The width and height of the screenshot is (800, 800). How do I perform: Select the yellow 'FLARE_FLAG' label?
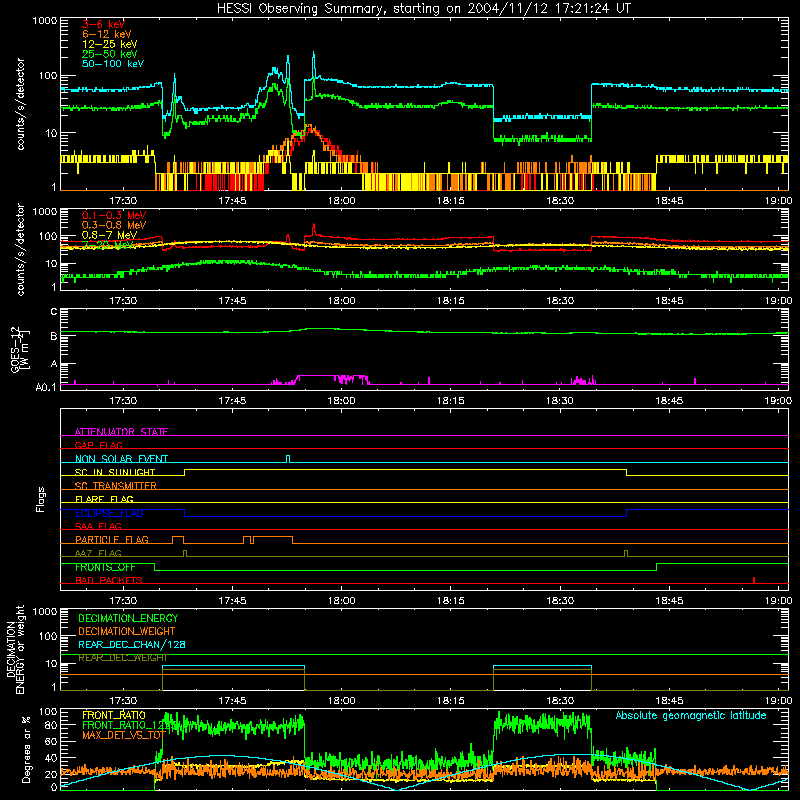[x=104, y=499]
